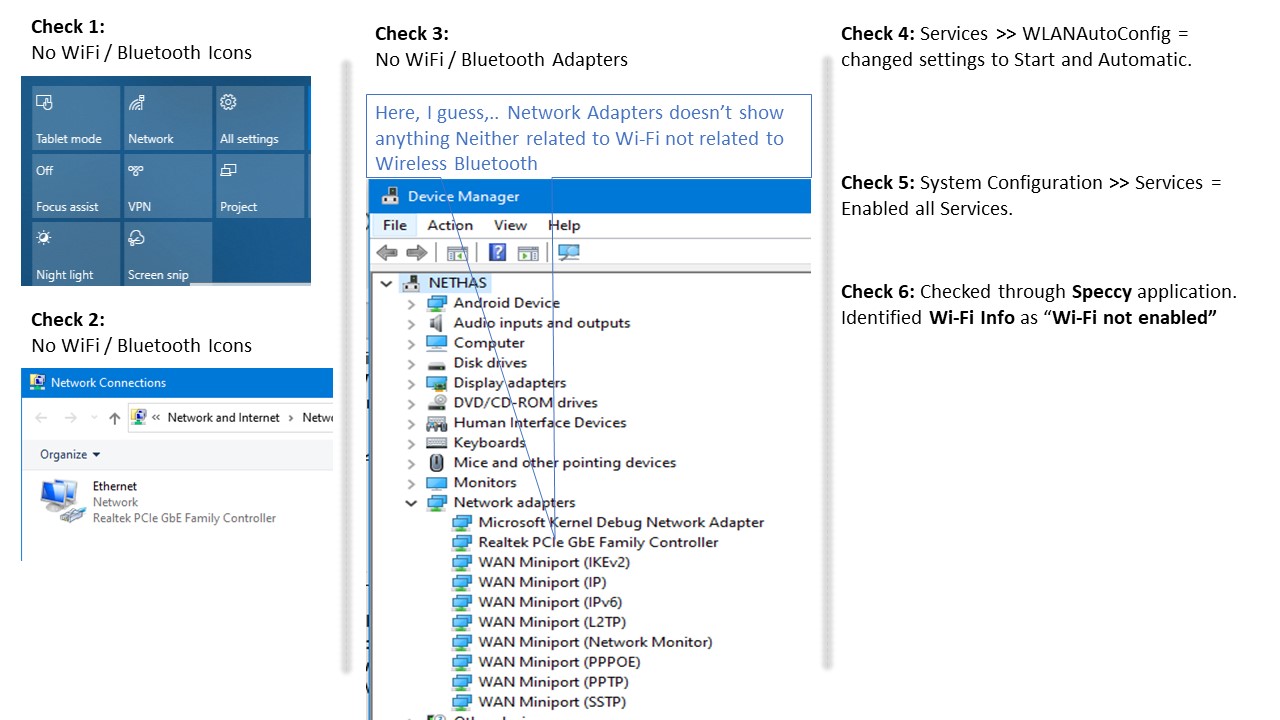The width and height of the screenshot is (1280, 720).
Task: Toggle Night light tile
Action: [78, 253]
